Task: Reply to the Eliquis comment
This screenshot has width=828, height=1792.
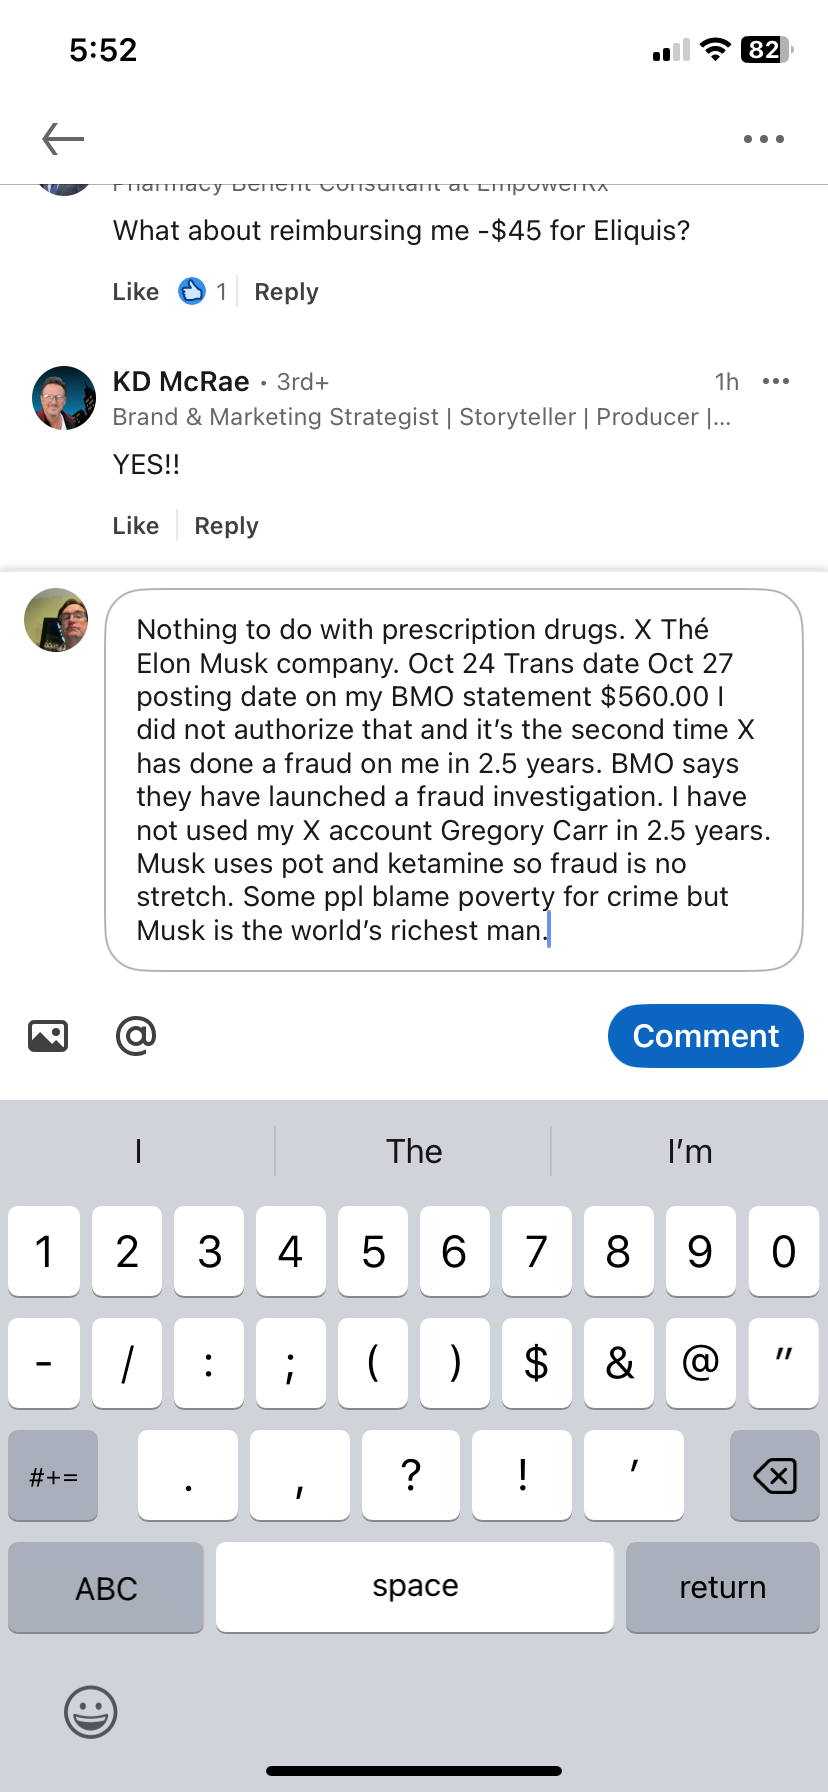Action: pyautogui.click(x=286, y=292)
